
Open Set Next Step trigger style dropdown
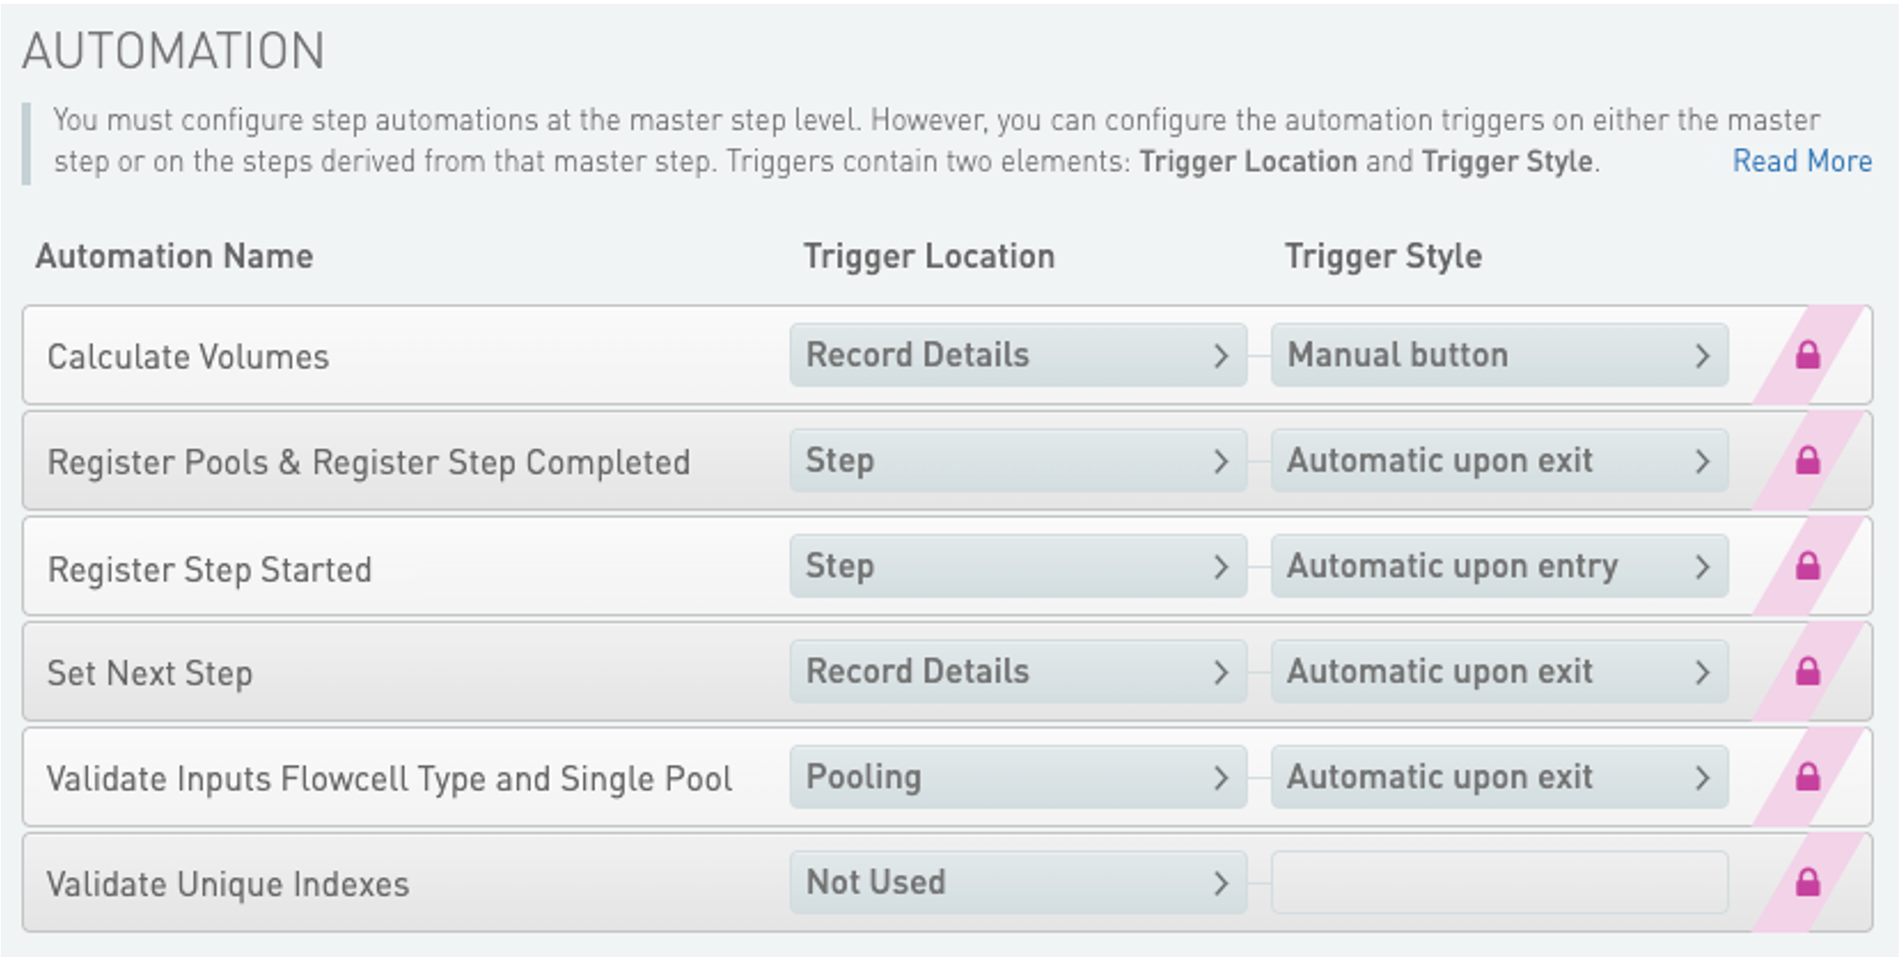tap(1498, 672)
